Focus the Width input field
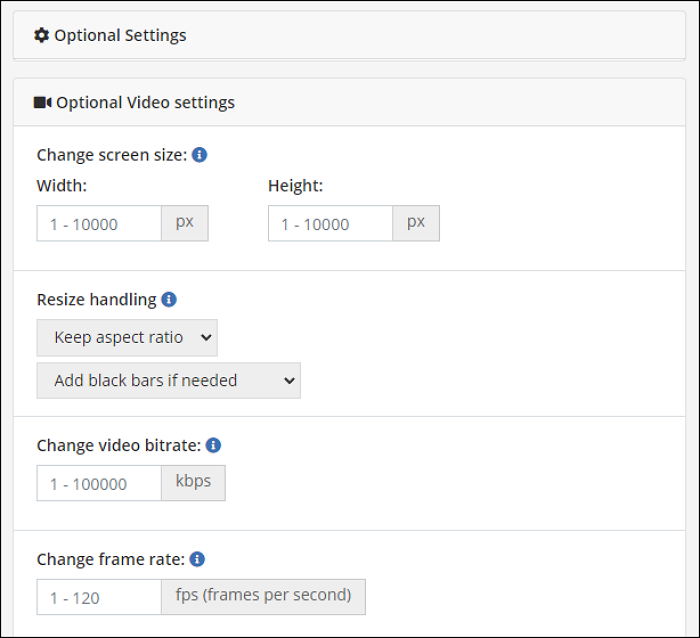 coord(99,224)
